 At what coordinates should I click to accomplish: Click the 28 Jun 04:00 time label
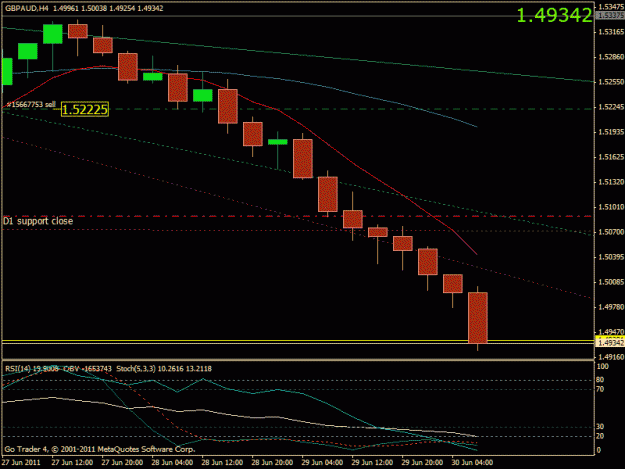point(172,463)
